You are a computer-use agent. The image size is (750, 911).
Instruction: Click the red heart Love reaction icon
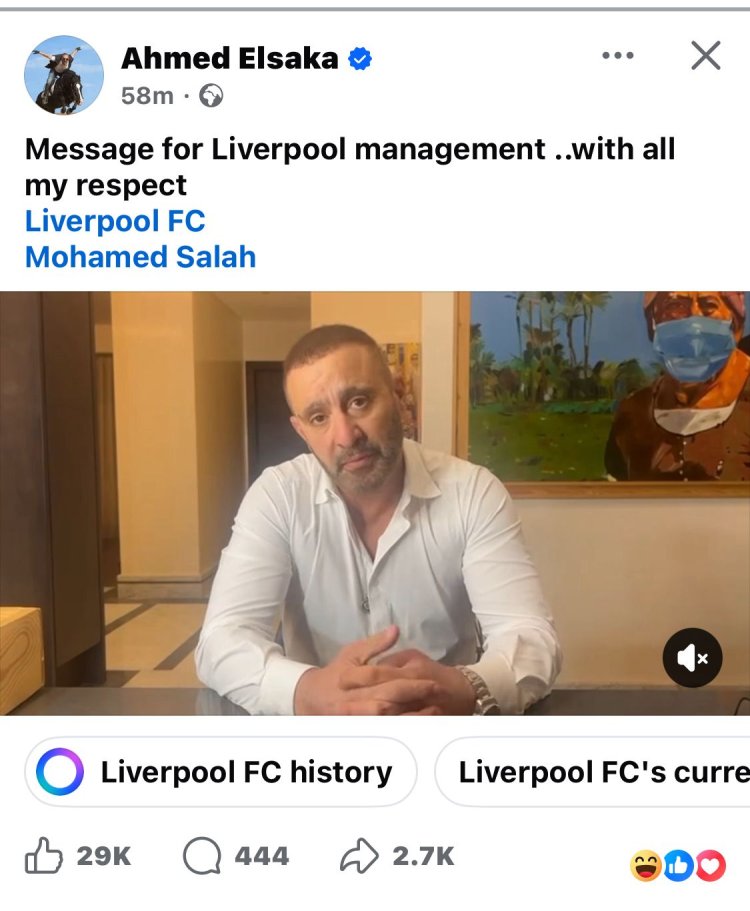[x=710, y=866]
